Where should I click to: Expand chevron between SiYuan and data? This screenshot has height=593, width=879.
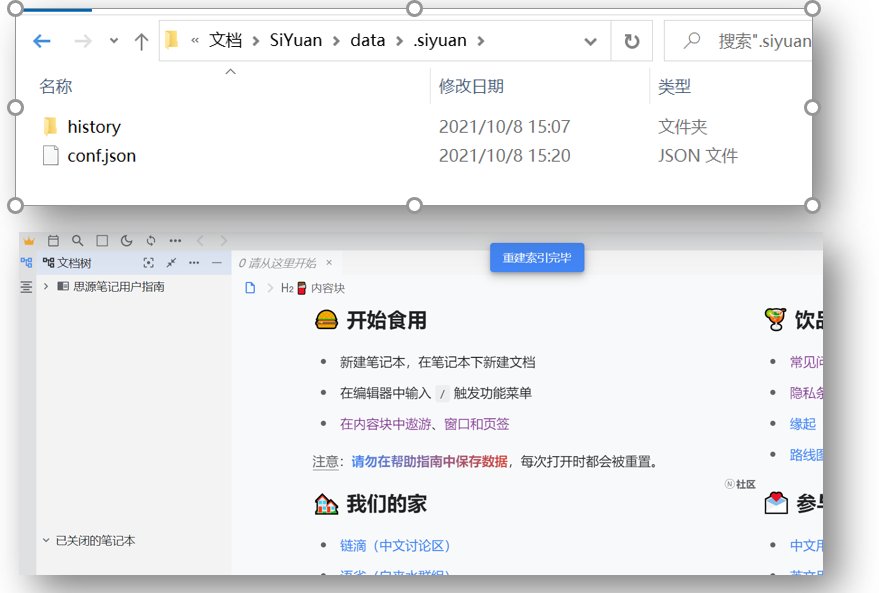[x=336, y=41]
